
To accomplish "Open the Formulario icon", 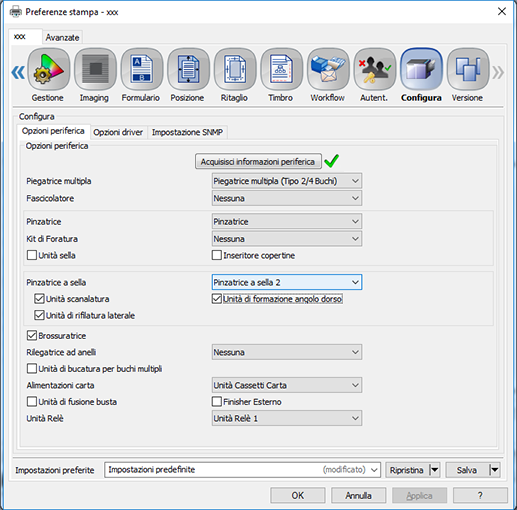I will point(142,69).
